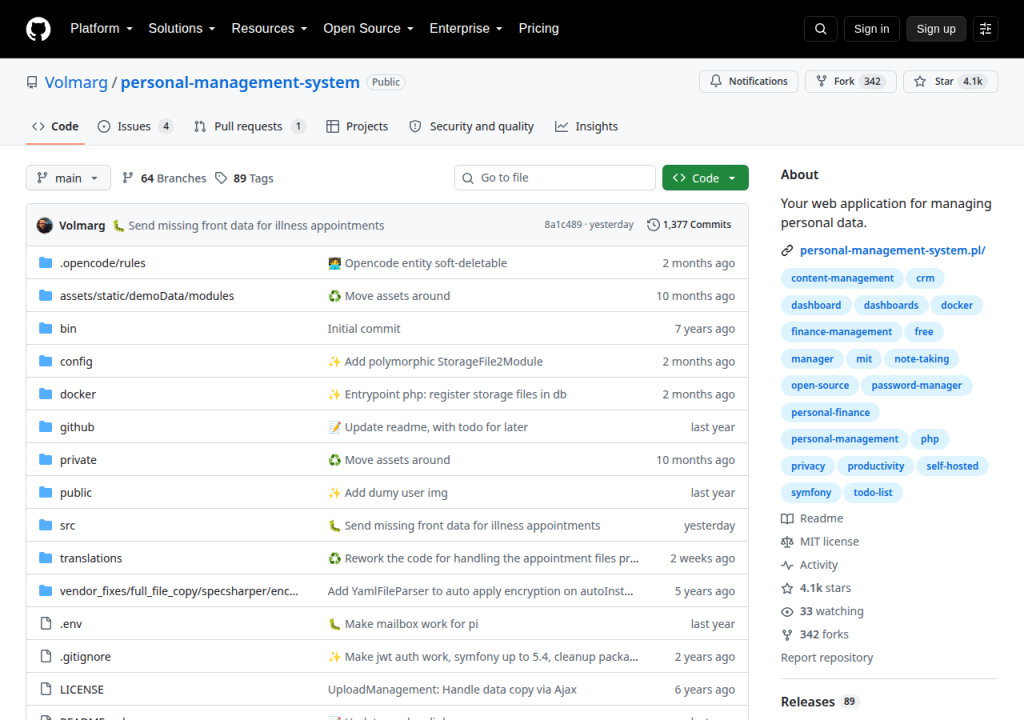Click the src folder icon
This screenshot has width=1024, height=720.
(x=45, y=525)
